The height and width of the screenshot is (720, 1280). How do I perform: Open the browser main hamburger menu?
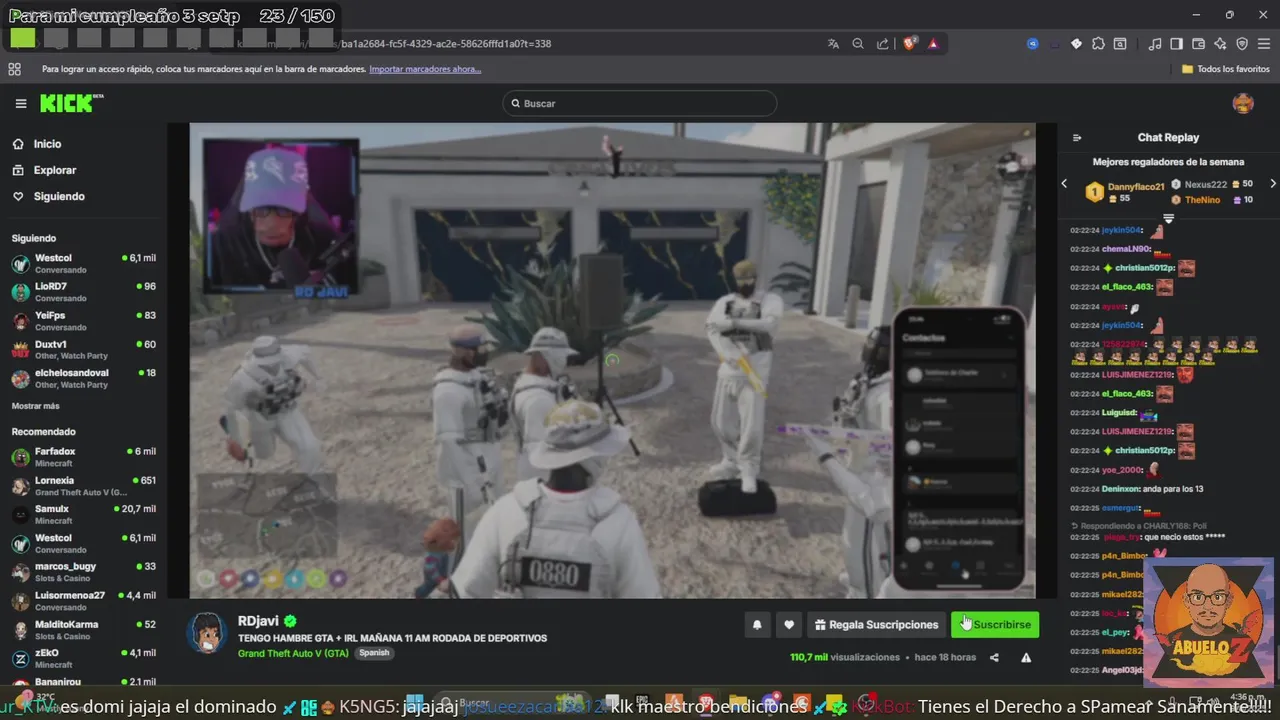click(1264, 44)
